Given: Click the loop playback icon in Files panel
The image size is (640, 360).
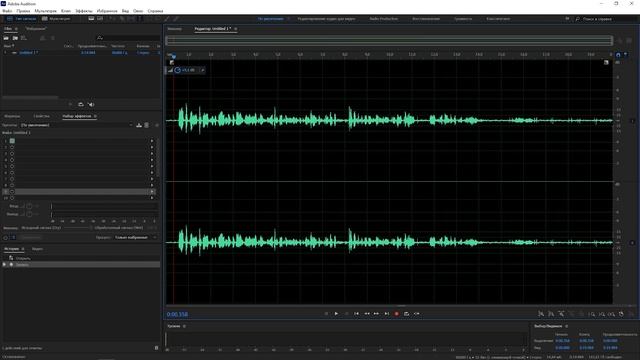Looking at the screenshot, I should click(81, 104).
